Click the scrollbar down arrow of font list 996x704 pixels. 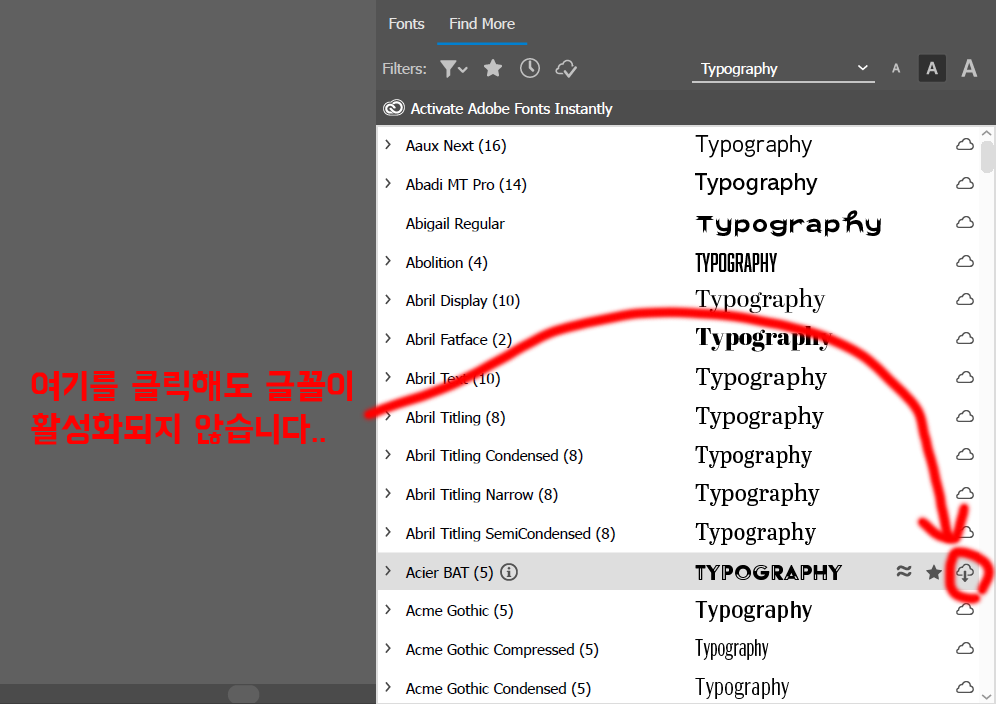tap(986, 696)
